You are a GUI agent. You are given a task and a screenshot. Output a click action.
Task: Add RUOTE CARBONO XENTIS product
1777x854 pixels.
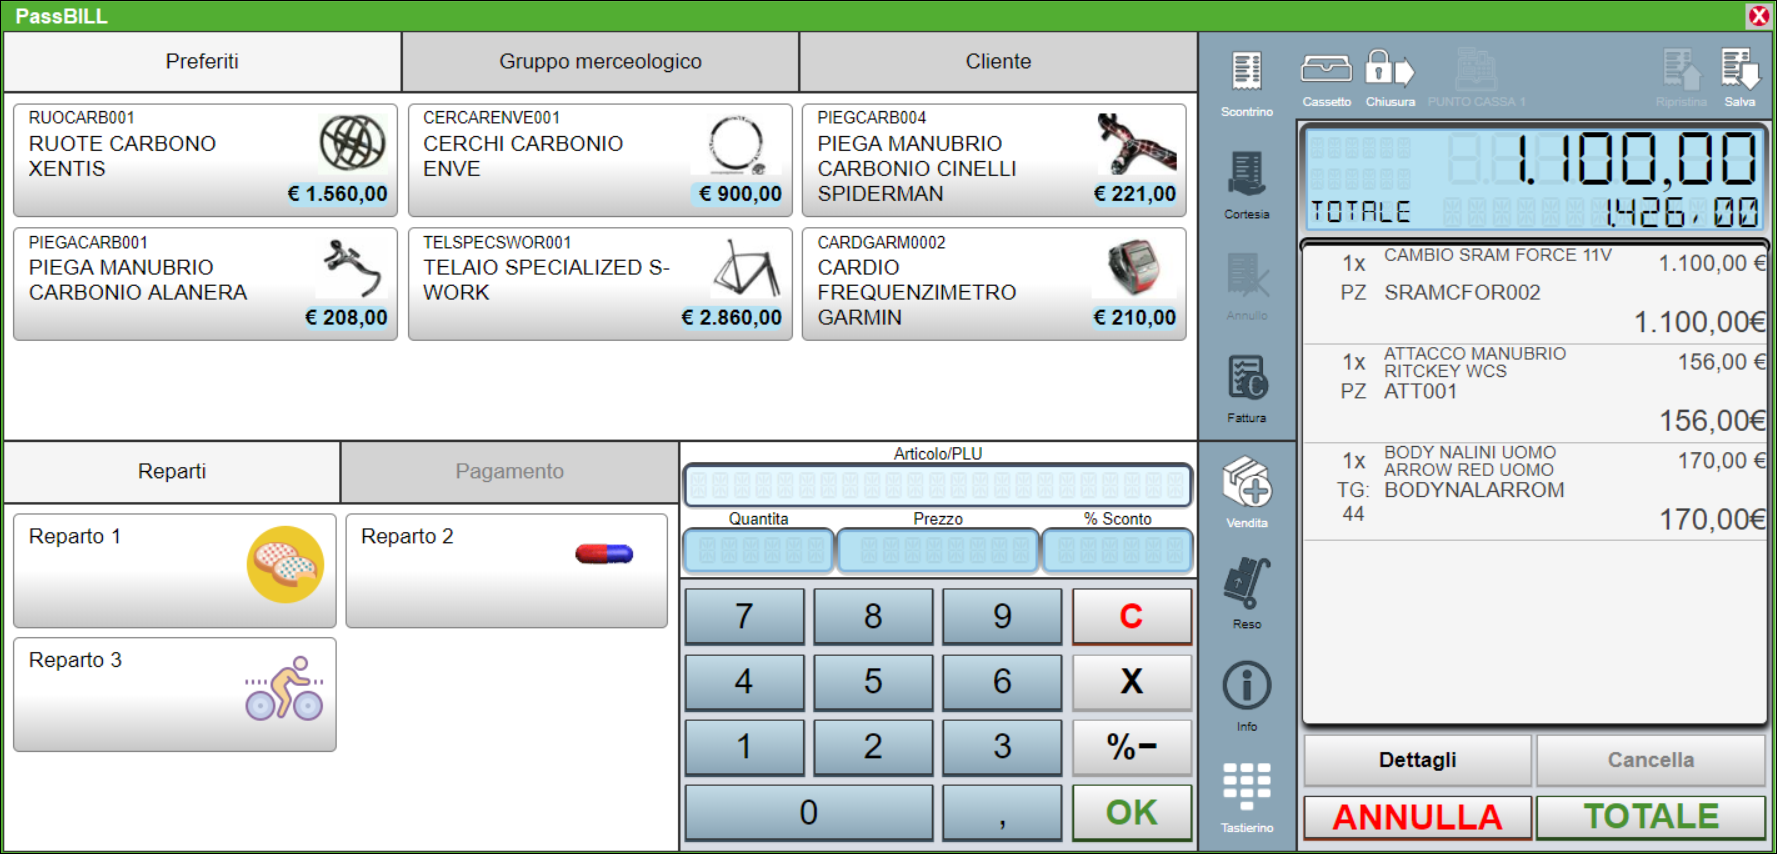coord(205,160)
